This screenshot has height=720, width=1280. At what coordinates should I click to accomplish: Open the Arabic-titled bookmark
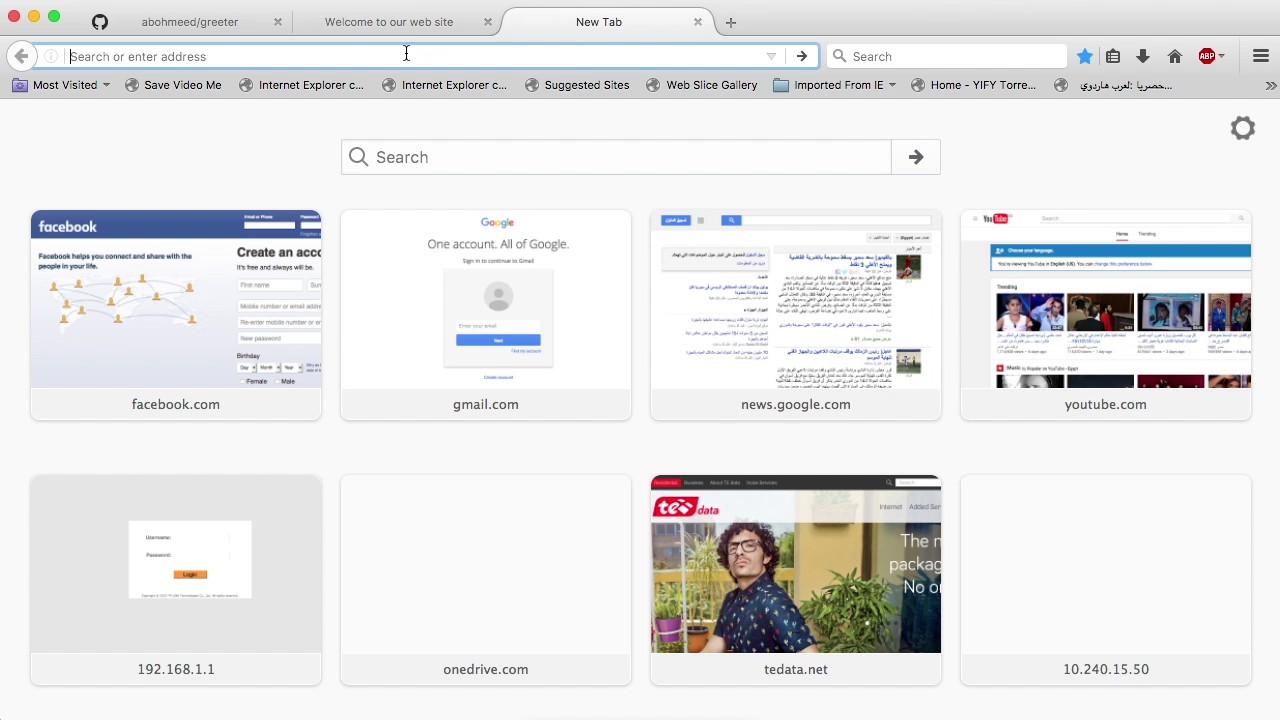[1113, 85]
